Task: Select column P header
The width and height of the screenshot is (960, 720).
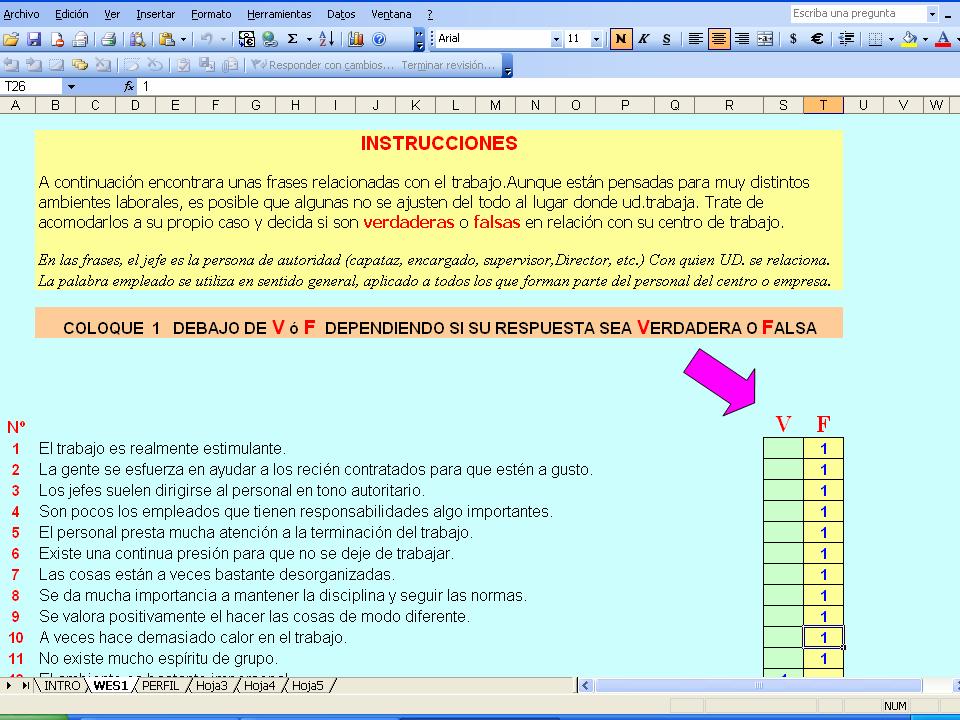Action: [x=625, y=105]
